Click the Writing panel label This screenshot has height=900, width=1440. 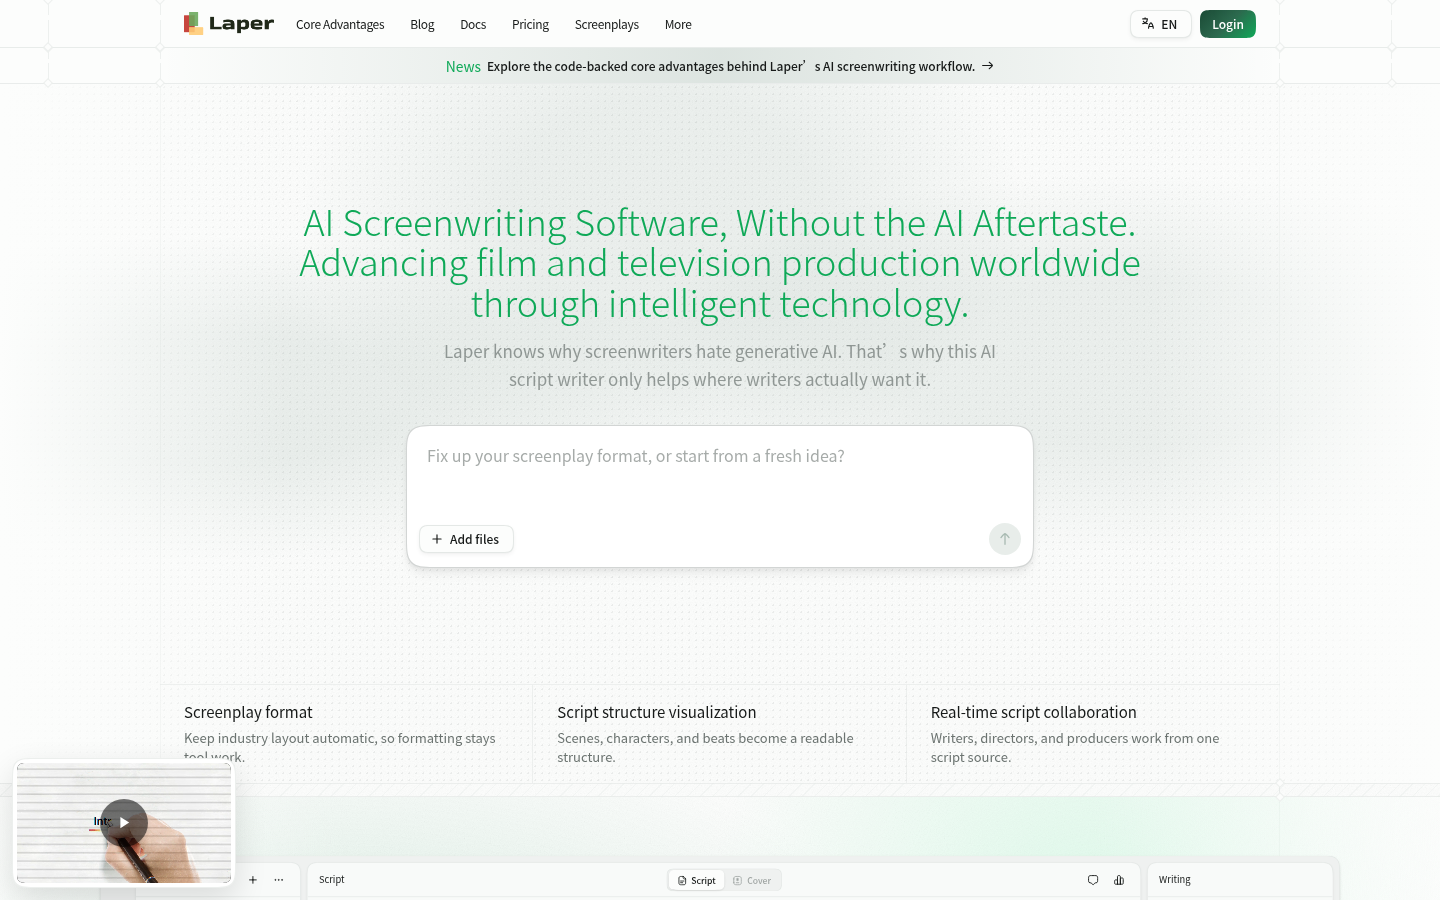[1175, 880]
